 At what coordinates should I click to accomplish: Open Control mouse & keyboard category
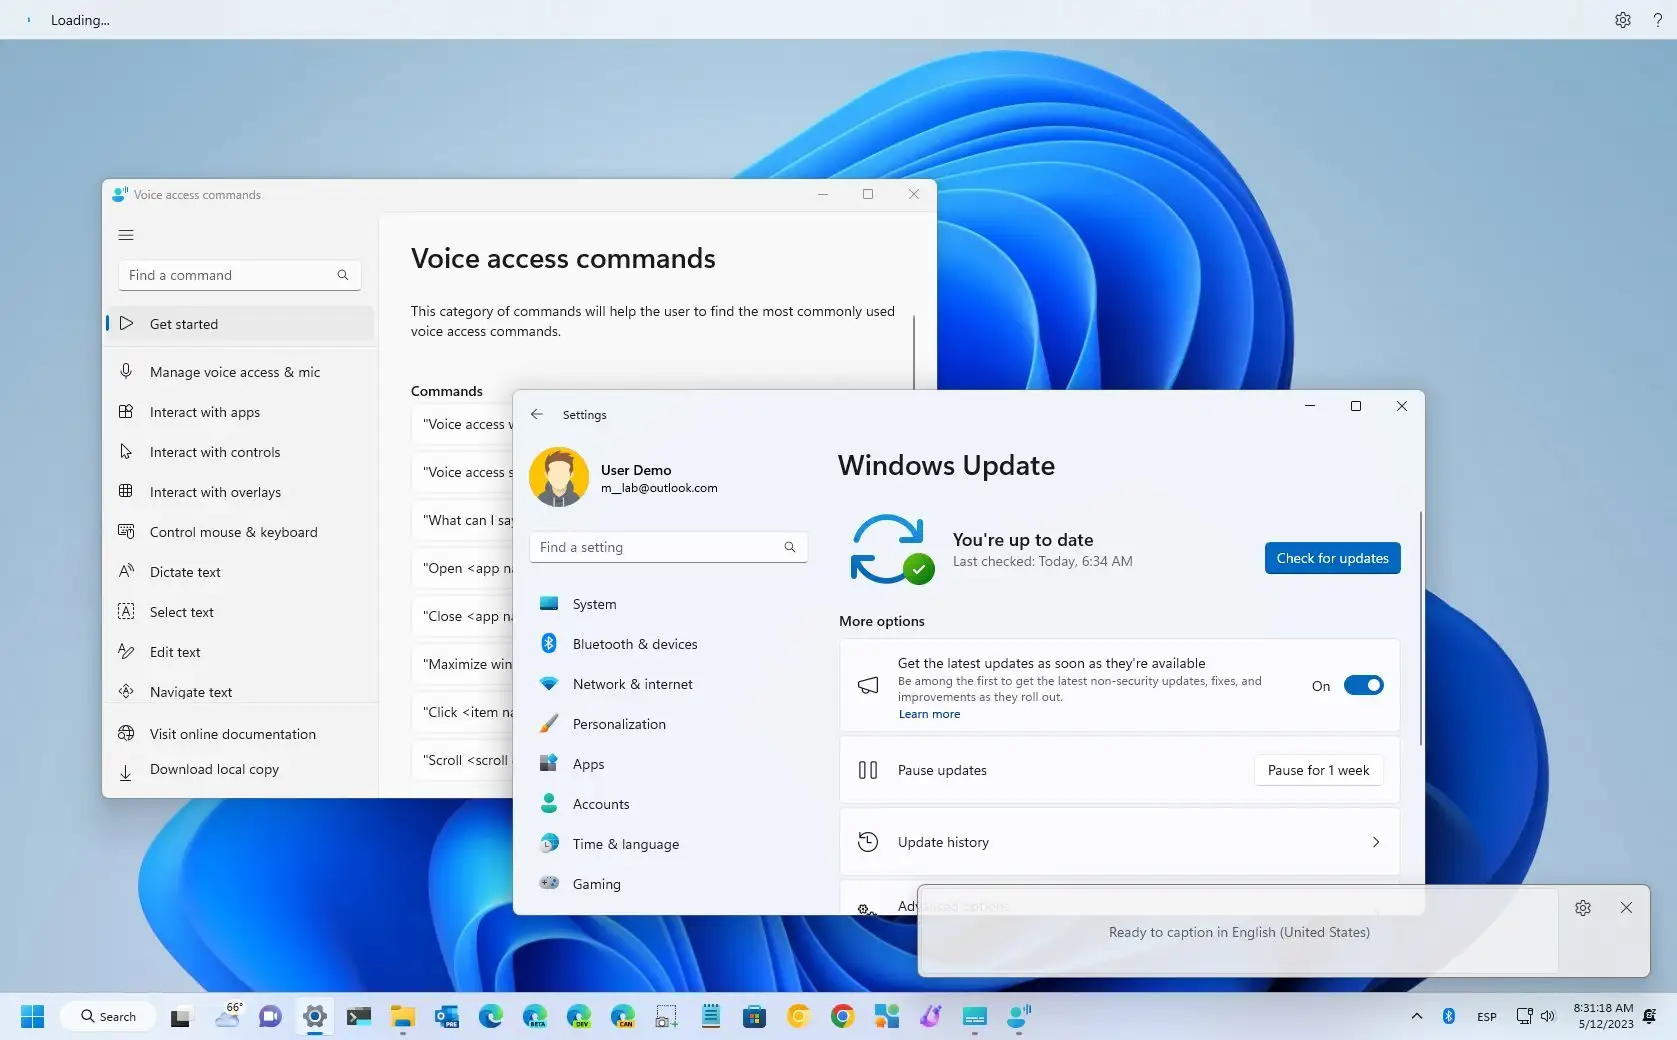coord(240,532)
